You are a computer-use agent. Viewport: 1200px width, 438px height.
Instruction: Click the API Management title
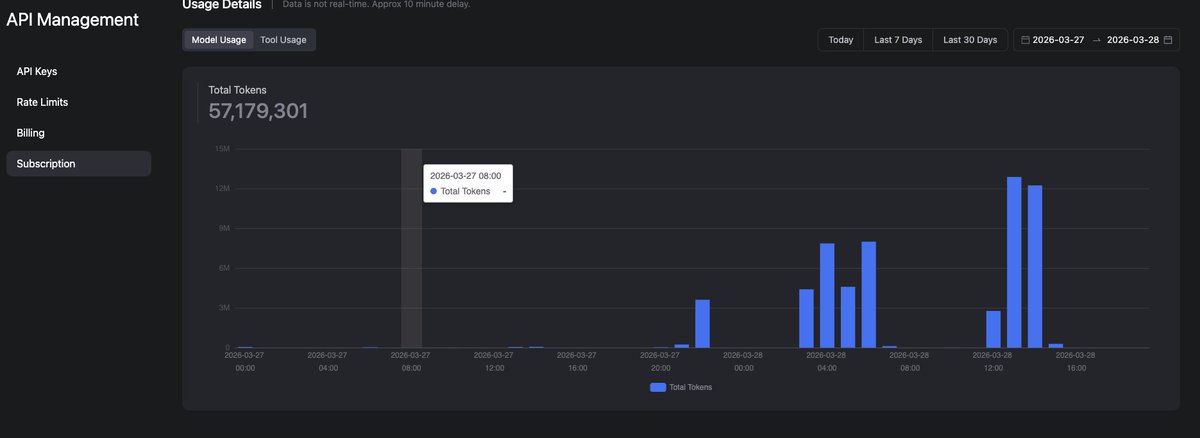pyautogui.click(x=73, y=19)
